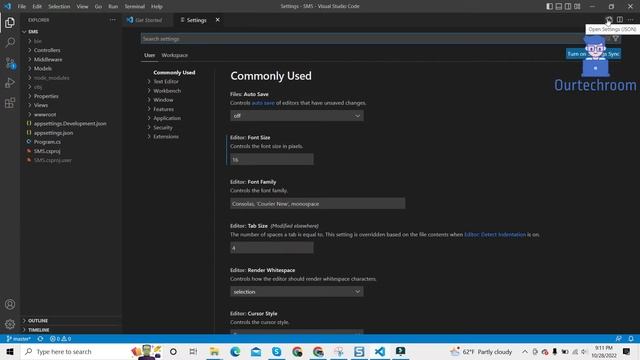The image size is (640, 360).
Task: Toggle secondary side bar layout icon
Action: click(x=568, y=6)
